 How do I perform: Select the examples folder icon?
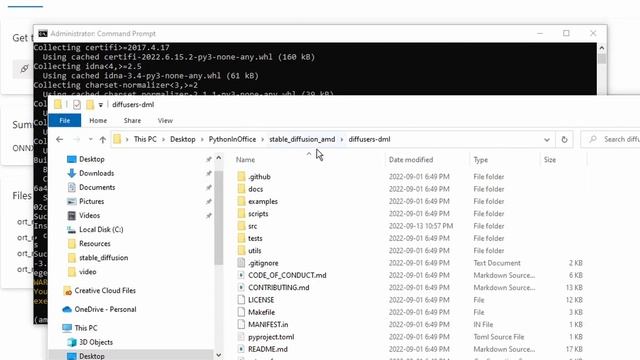[241, 201]
